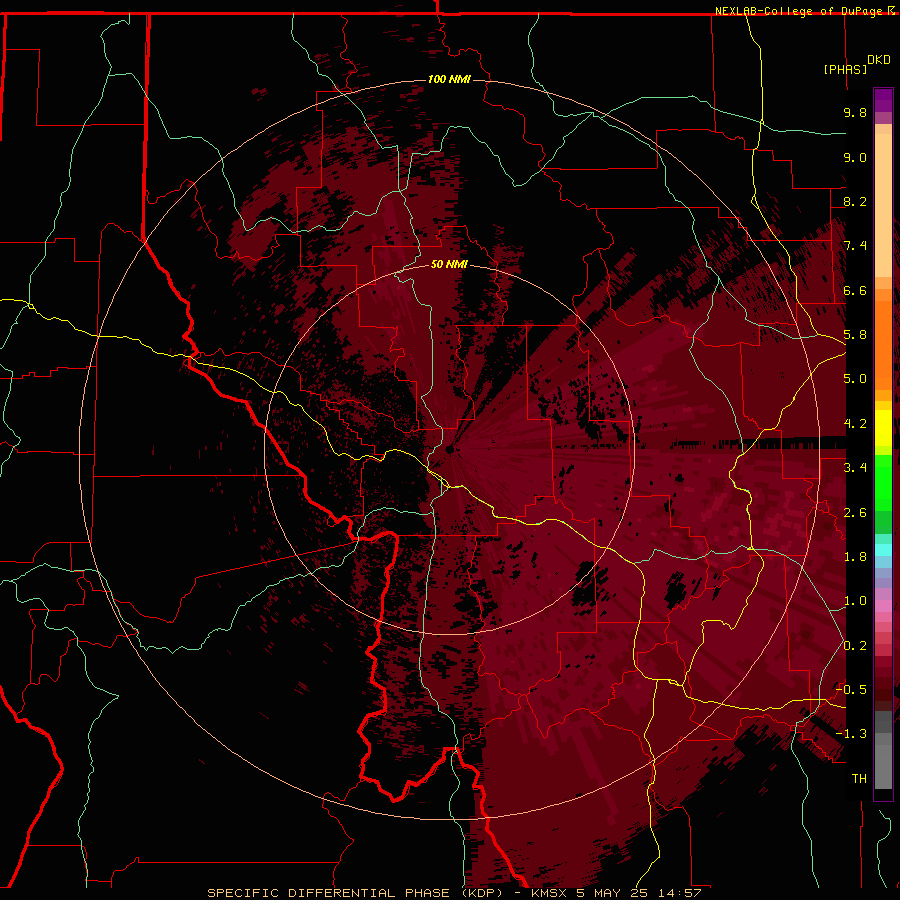Click the 8.2 value on the color scale
900x900 pixels.
coord(855,201)
